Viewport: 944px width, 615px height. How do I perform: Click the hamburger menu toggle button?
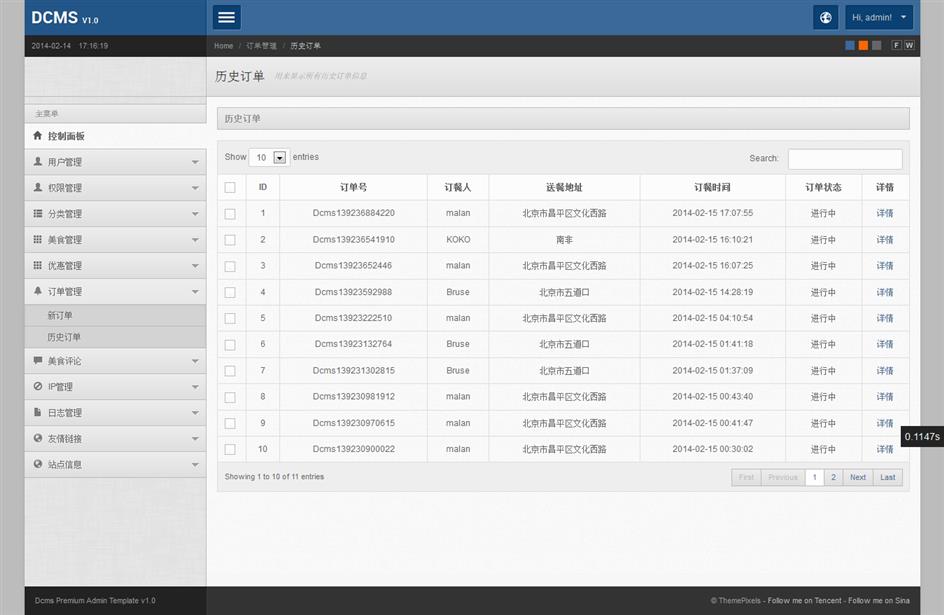[x=227, y=17]
